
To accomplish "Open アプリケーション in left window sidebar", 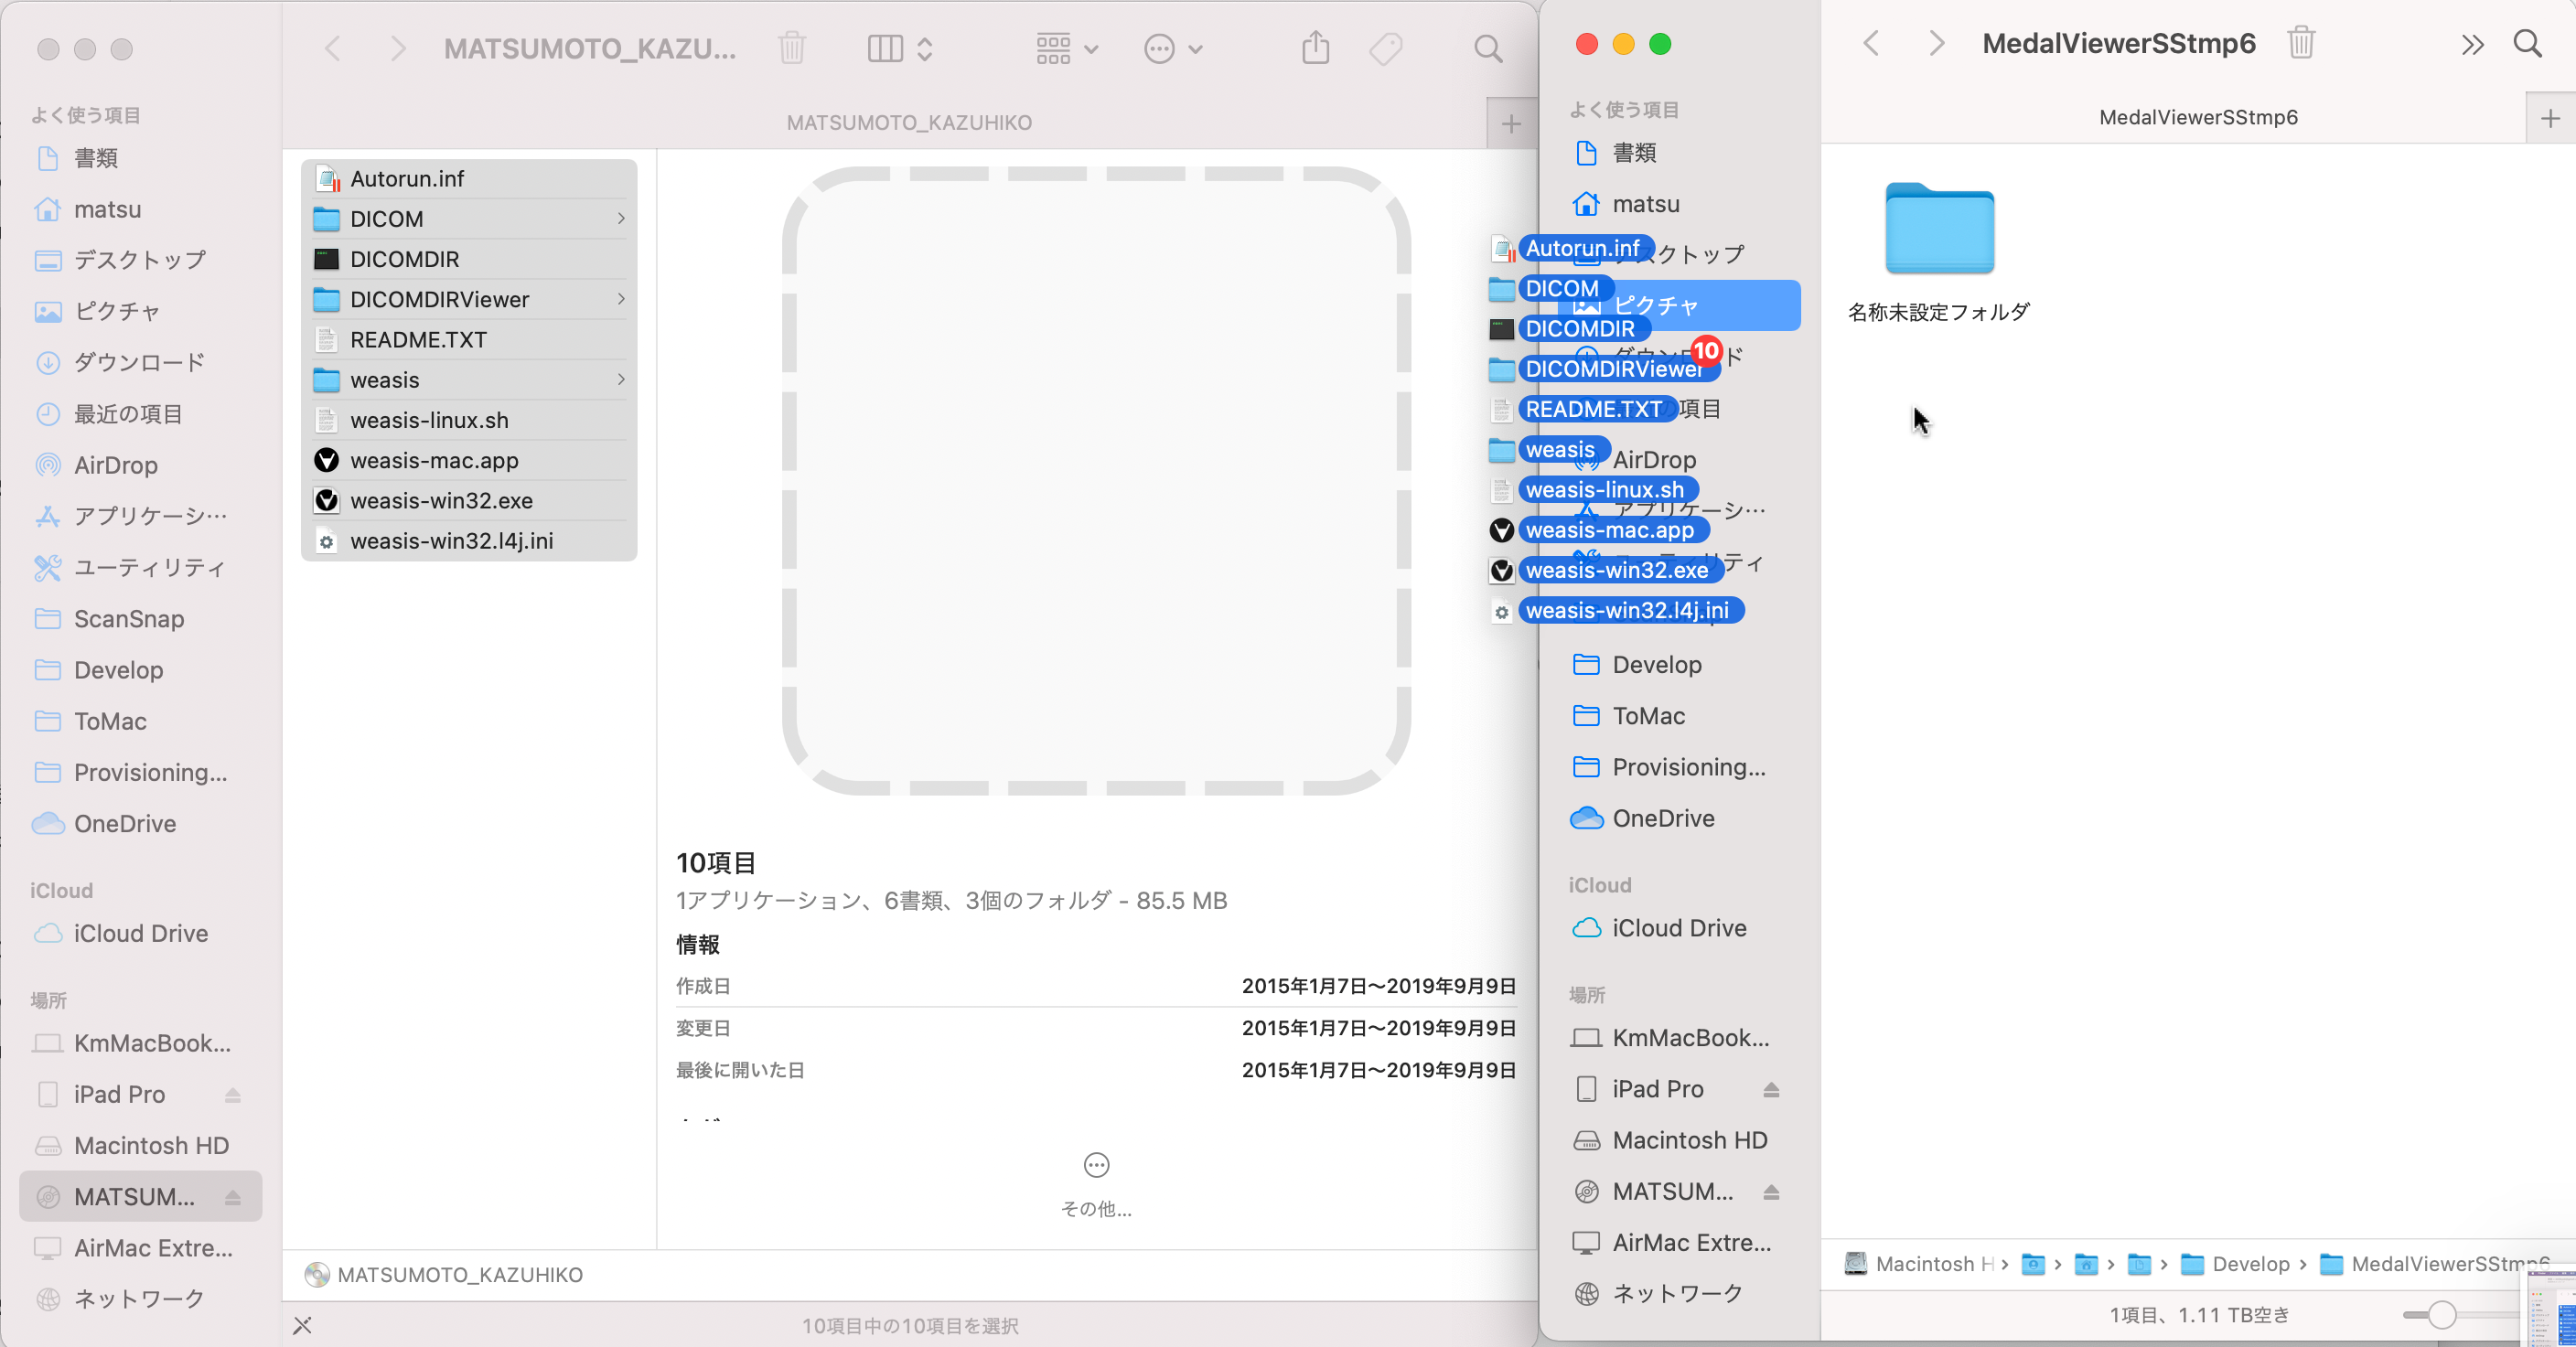I will click(141, 516).
